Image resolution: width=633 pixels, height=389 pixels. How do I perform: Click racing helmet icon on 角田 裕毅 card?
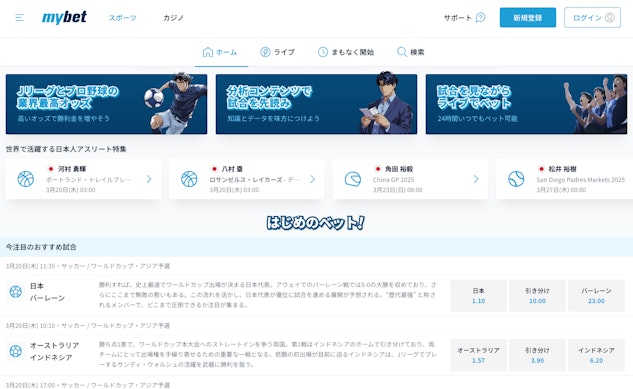(352, 179)
